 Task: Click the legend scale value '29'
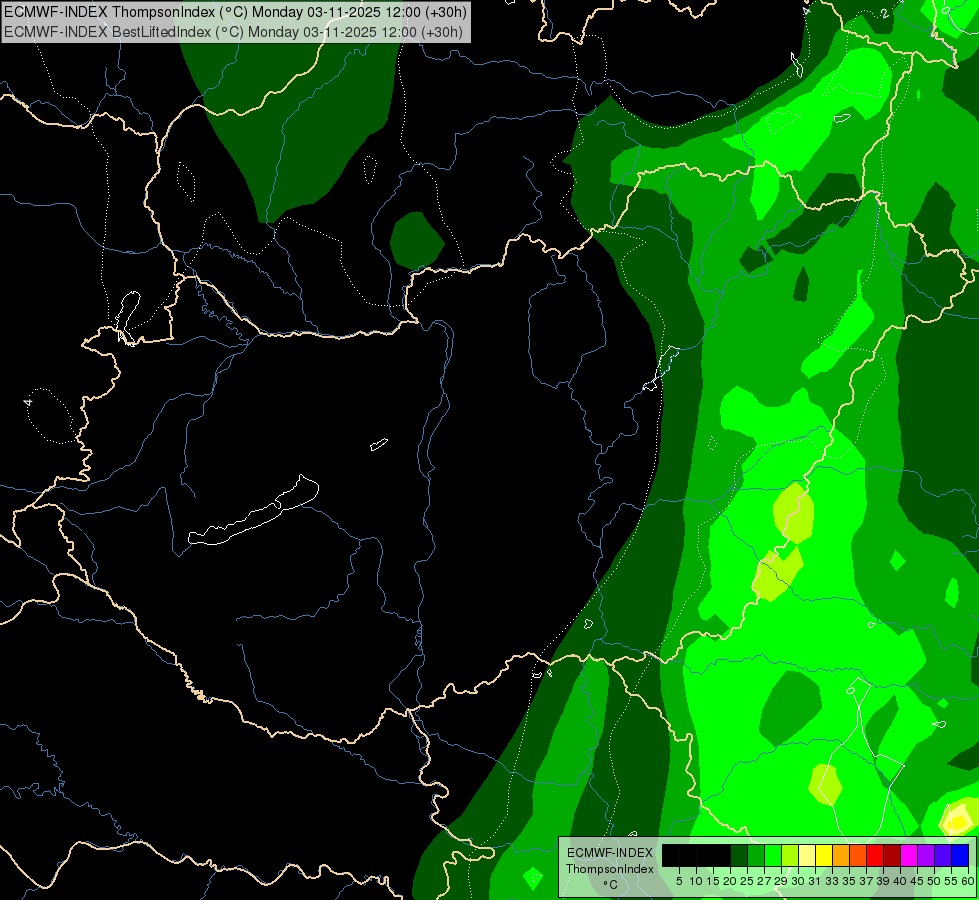tap(781, 881)
